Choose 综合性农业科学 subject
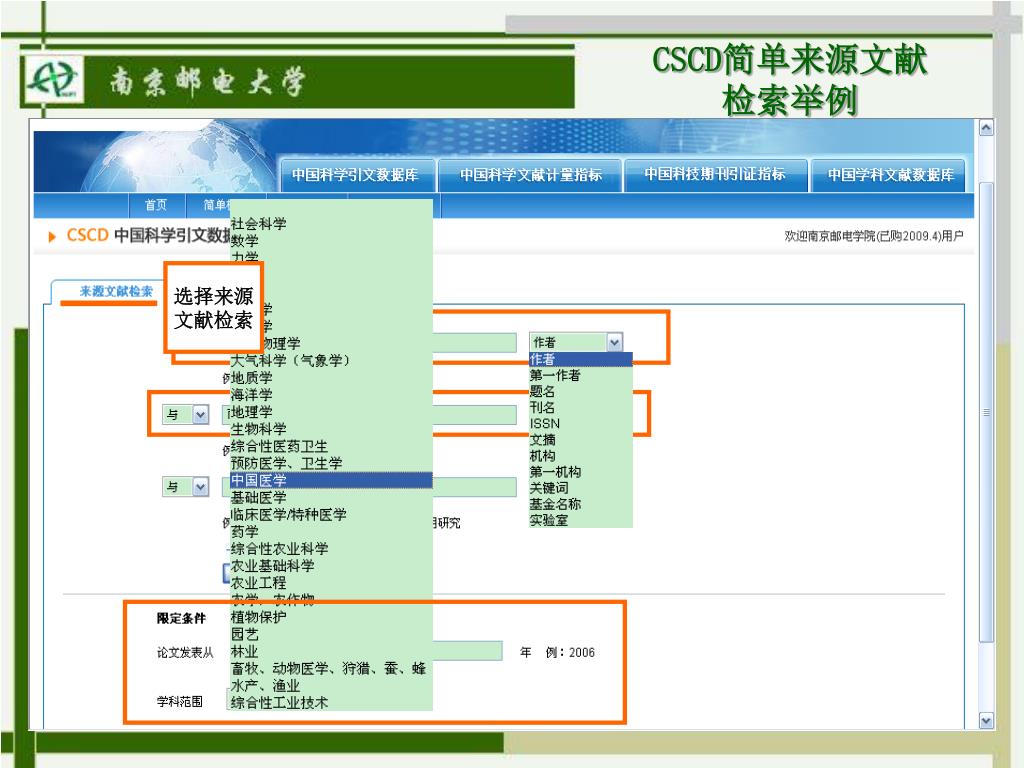This screenshot has height=768, width=1024. click(331, 549)
